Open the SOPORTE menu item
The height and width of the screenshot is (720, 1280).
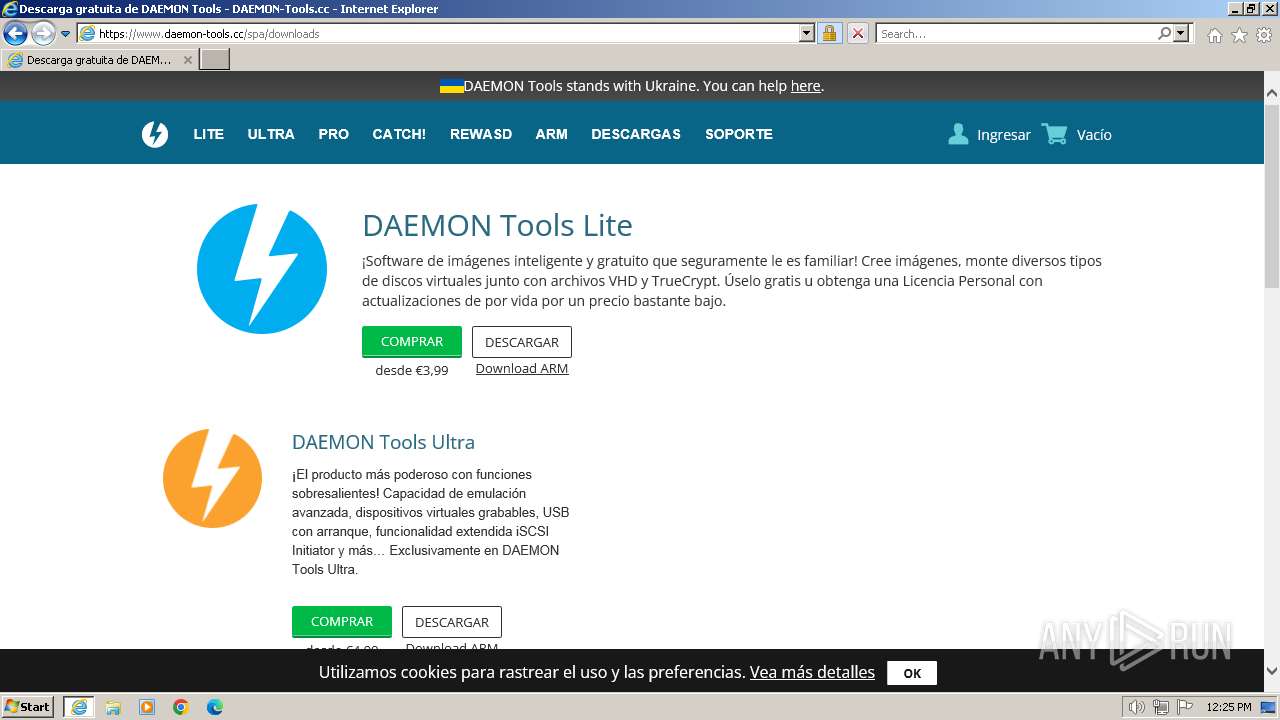coord(739,134)
